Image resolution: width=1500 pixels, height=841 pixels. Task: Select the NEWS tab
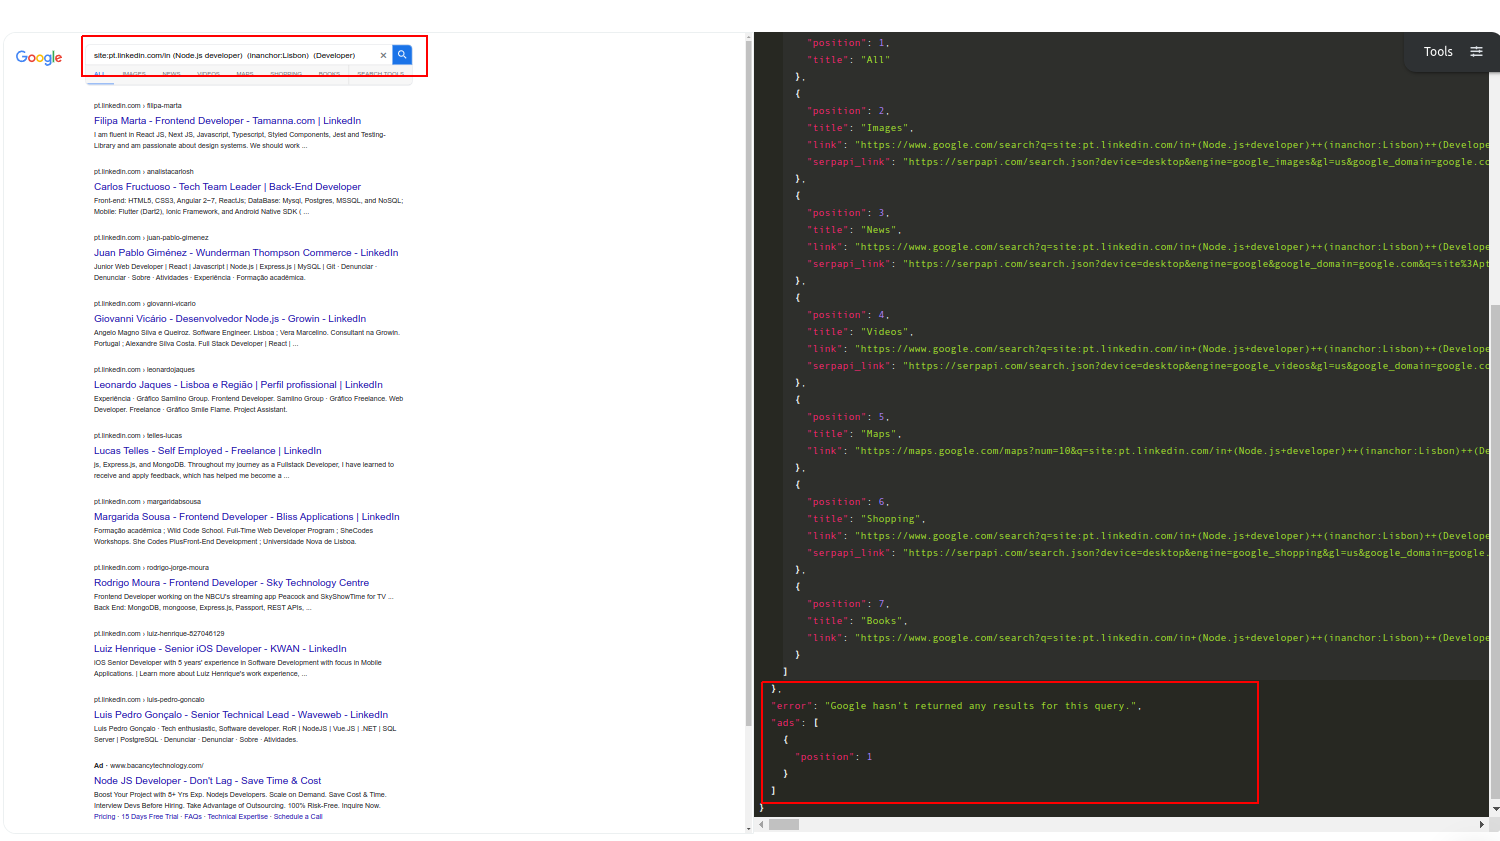point(170,74)
